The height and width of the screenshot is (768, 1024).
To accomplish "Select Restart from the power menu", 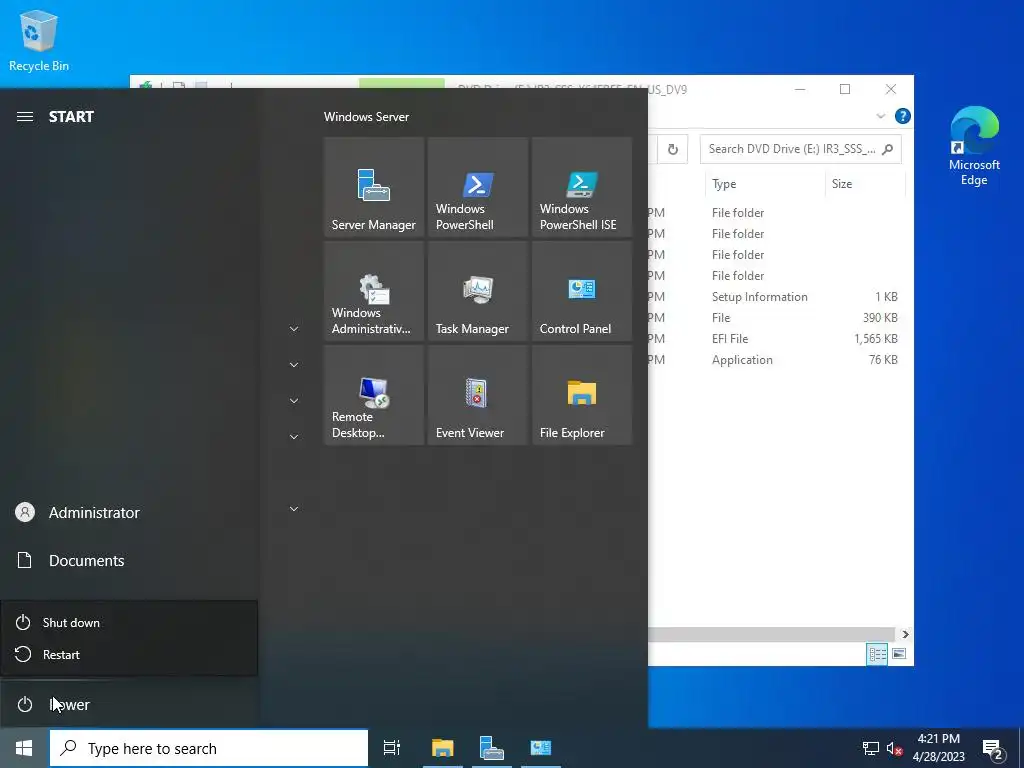I will click(129, 654).
